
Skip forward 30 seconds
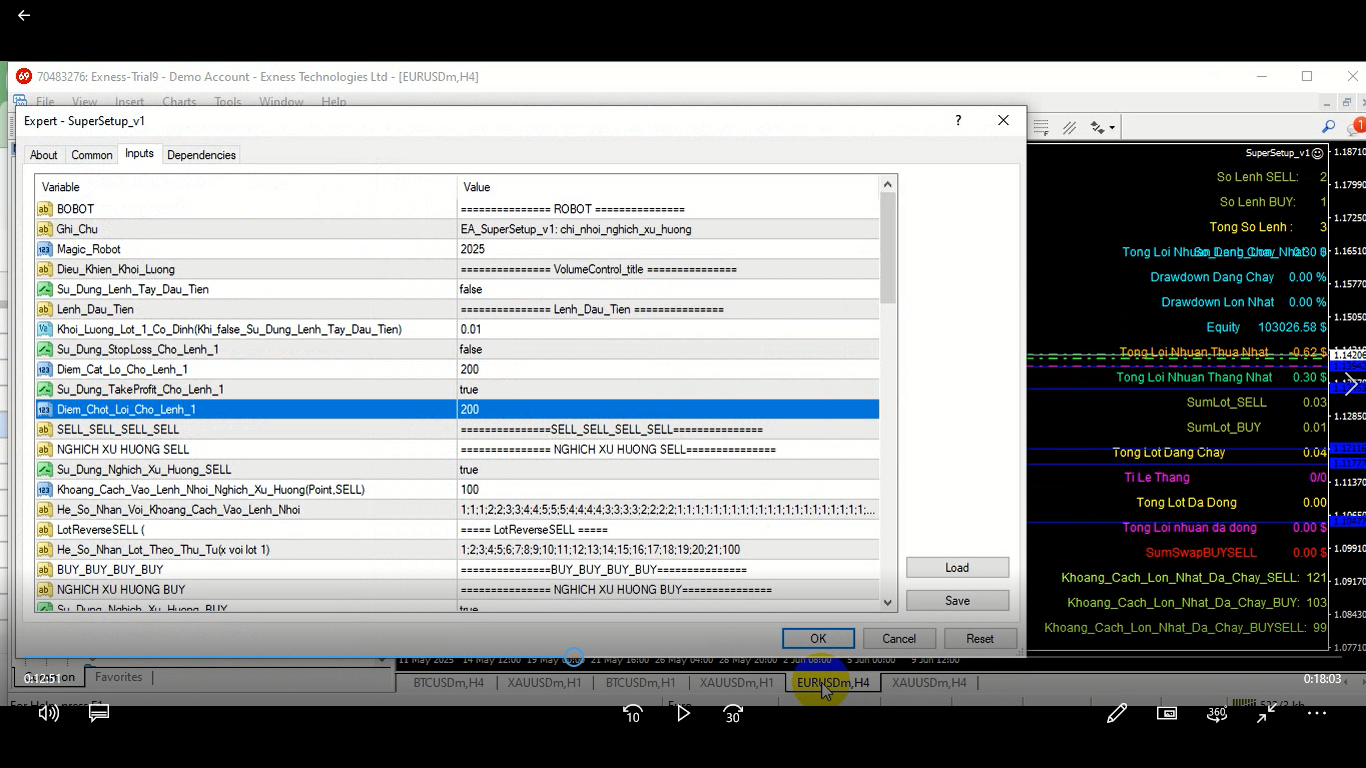733,714
